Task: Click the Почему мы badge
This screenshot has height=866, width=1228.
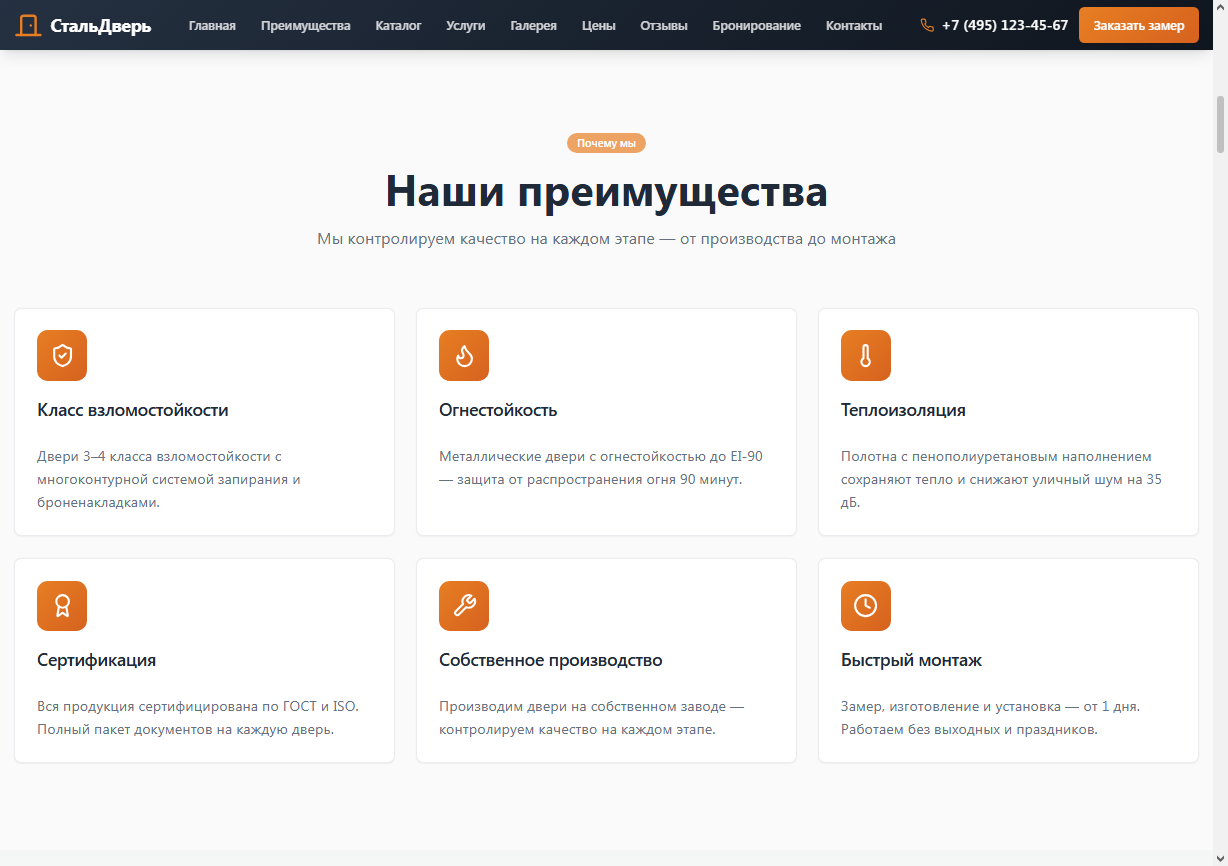Action: [606, 143]
